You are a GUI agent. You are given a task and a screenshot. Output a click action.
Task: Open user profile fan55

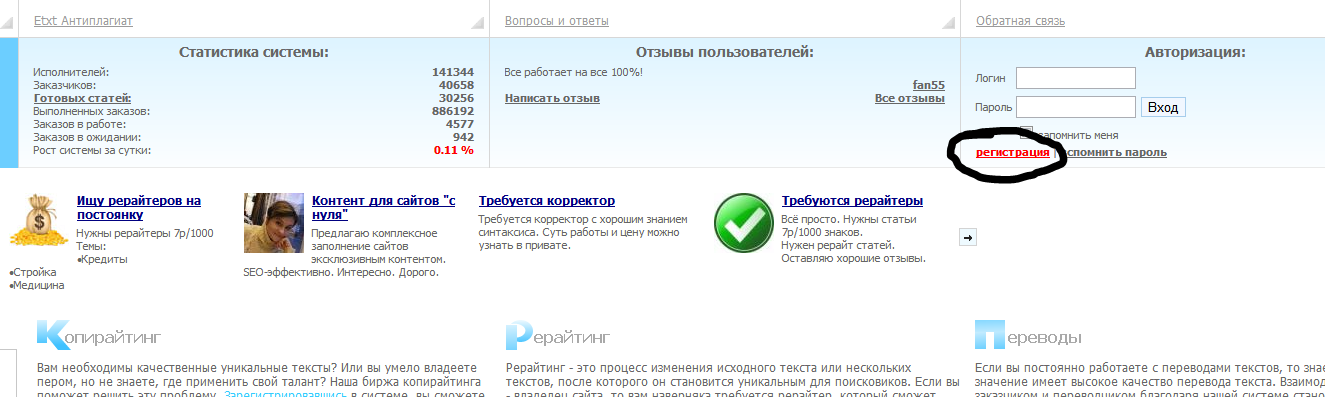(x=929, y=85)
